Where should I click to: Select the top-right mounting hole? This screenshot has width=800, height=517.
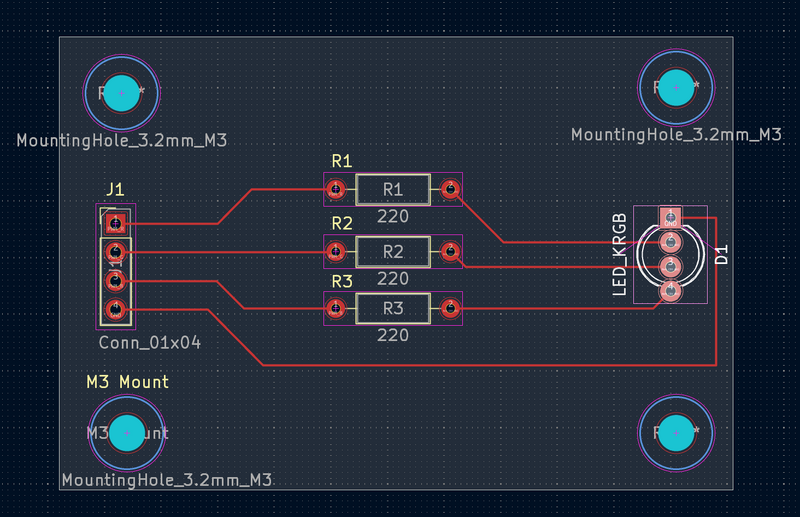pyautogui.click(x=676, y=88)
